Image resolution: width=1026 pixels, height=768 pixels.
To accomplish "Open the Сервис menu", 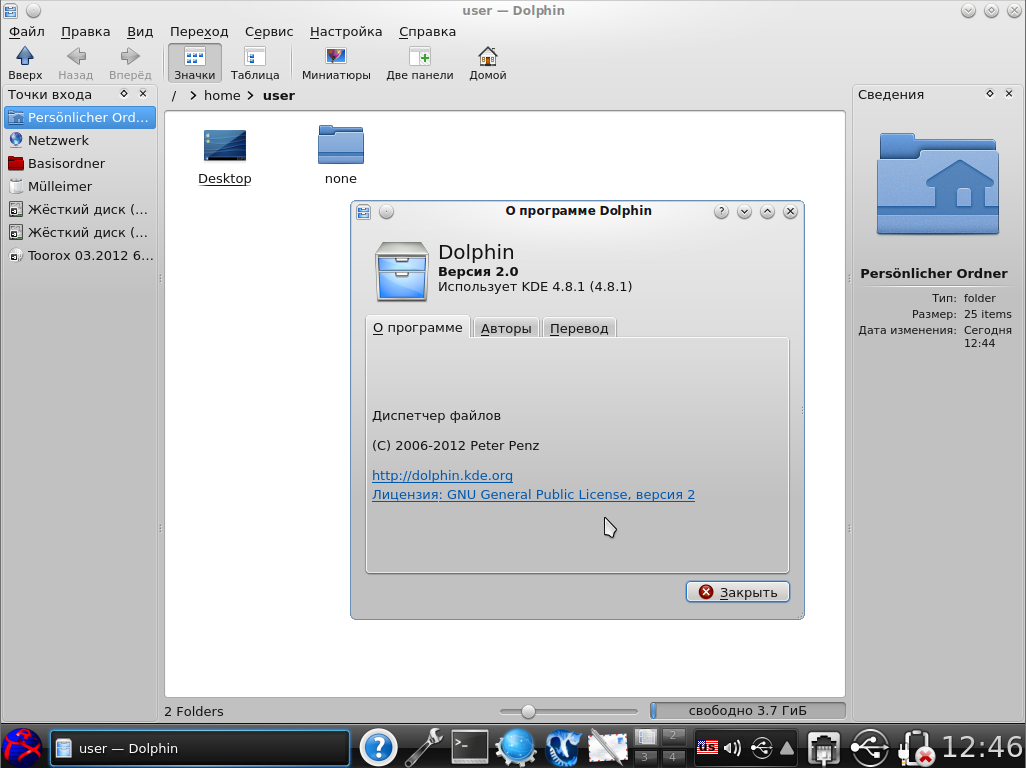I will pyautogui.click(x=269, y=32).
